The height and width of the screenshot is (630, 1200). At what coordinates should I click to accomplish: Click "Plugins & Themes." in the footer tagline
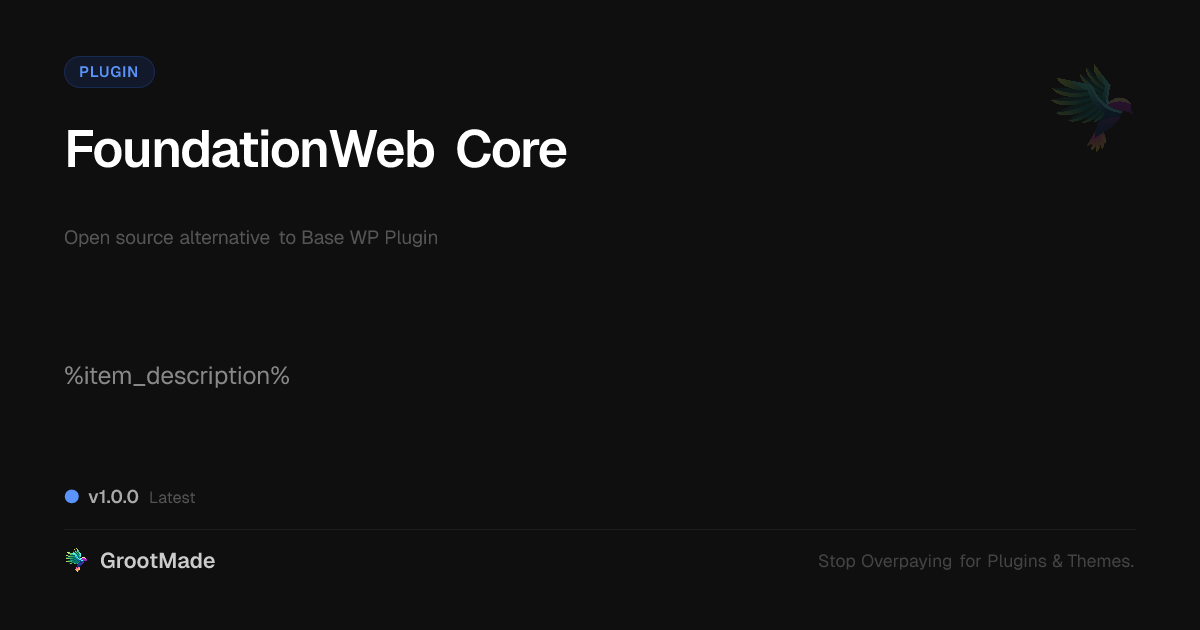pos(1061,562)
